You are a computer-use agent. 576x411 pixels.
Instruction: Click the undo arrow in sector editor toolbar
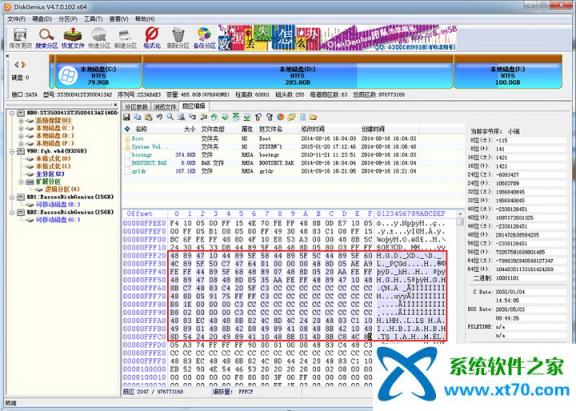click(x=159, y=117)
